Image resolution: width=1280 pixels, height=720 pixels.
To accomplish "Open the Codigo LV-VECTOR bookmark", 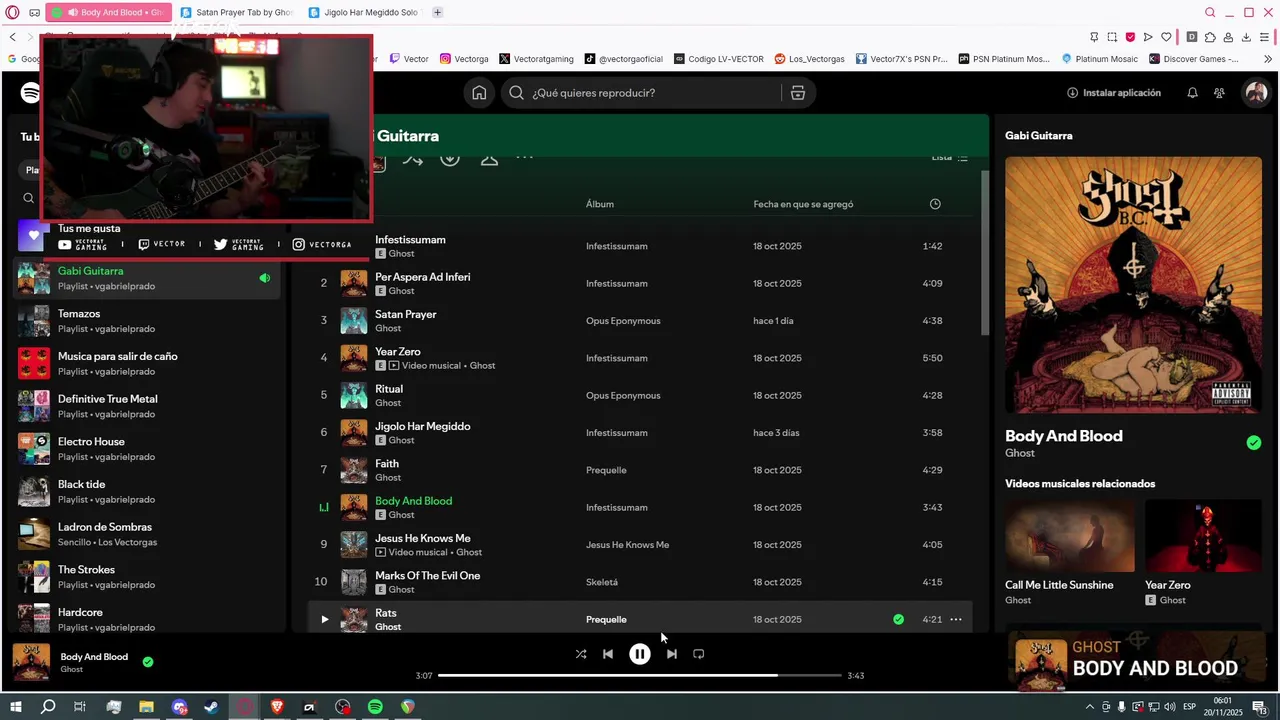I will (718, 59).
